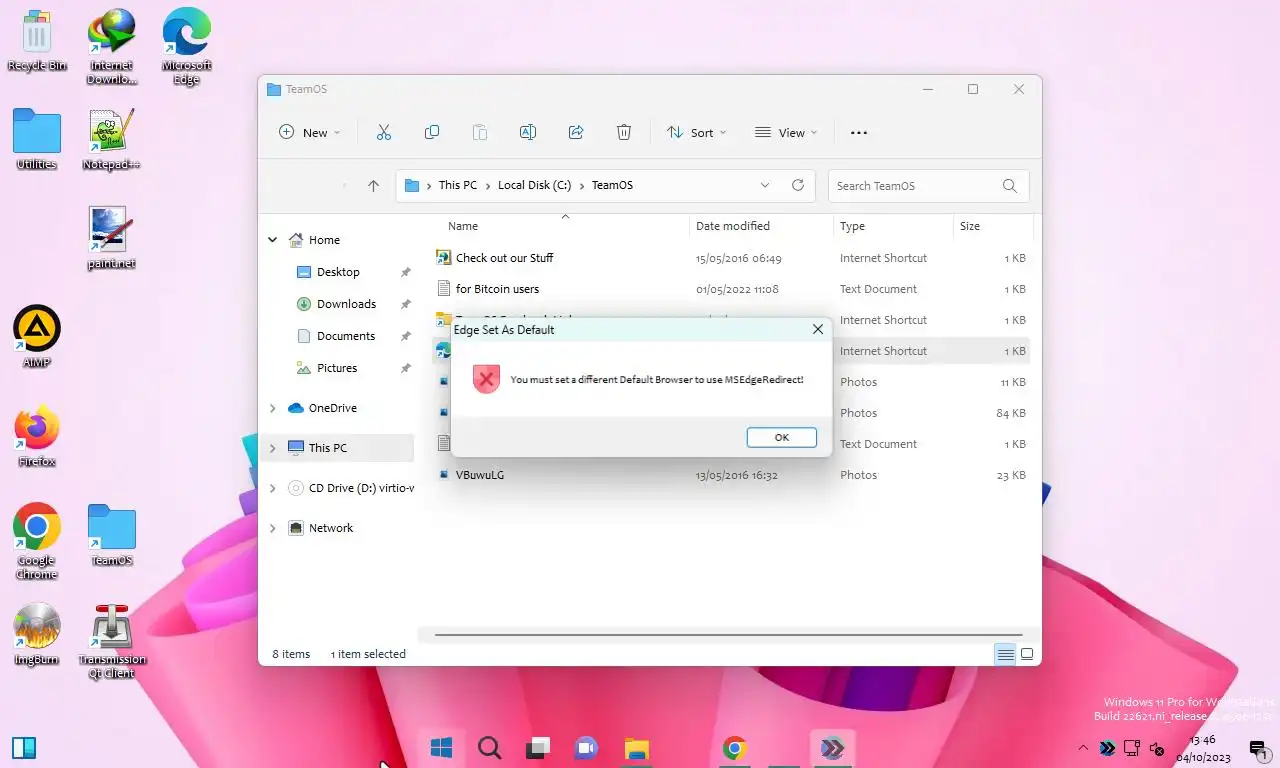Viewport: 1280px width, 768px height.
Task: Open Chrome from the taskbar
Action: pos(735,748)
